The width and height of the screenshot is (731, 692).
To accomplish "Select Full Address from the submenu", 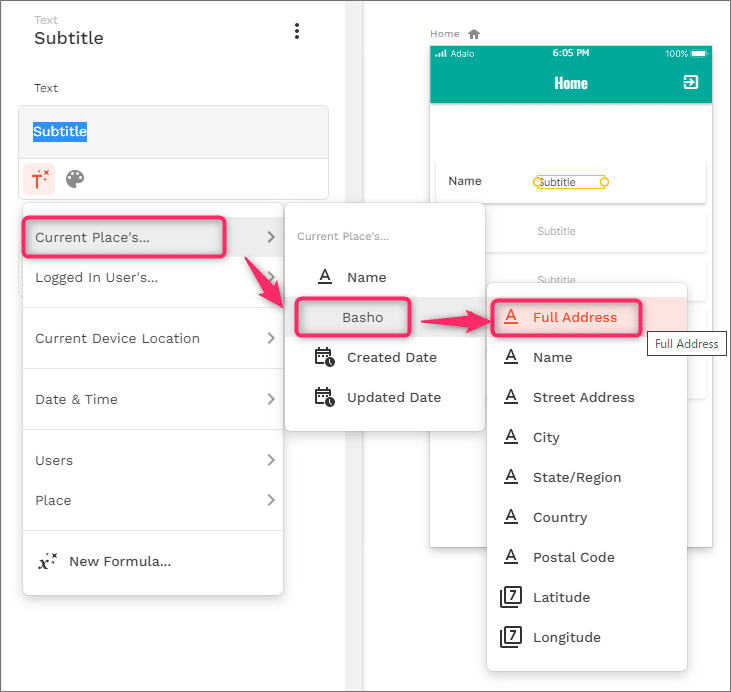I will 587,317.
